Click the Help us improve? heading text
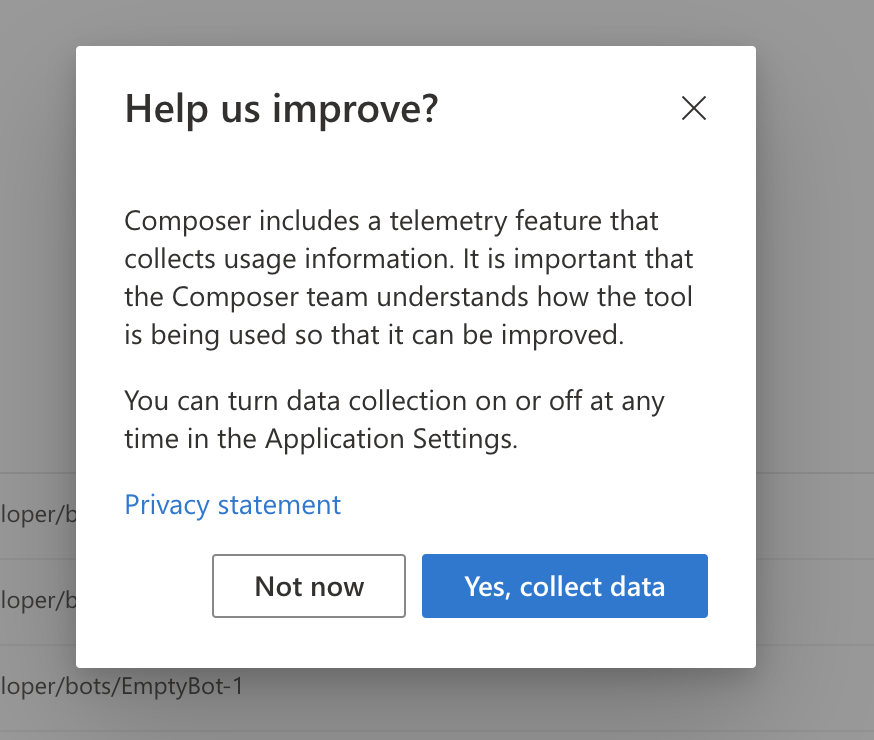This screenshot has width=874, height=740. pyautogui.click(x=281, y=109)
